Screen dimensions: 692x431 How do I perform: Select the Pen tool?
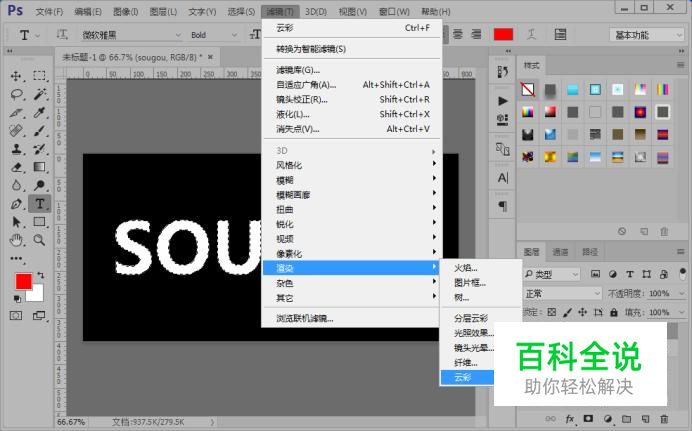16,204
